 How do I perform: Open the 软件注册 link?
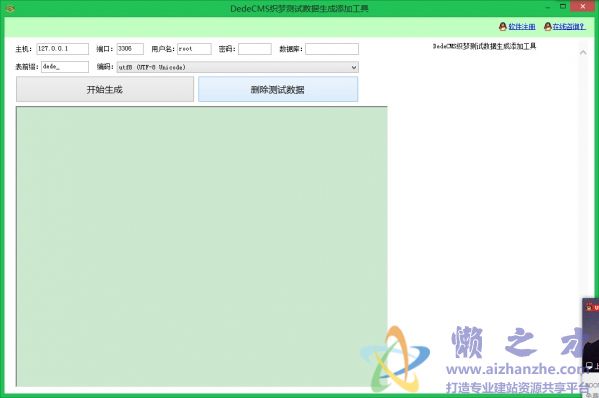coord(522,26)
